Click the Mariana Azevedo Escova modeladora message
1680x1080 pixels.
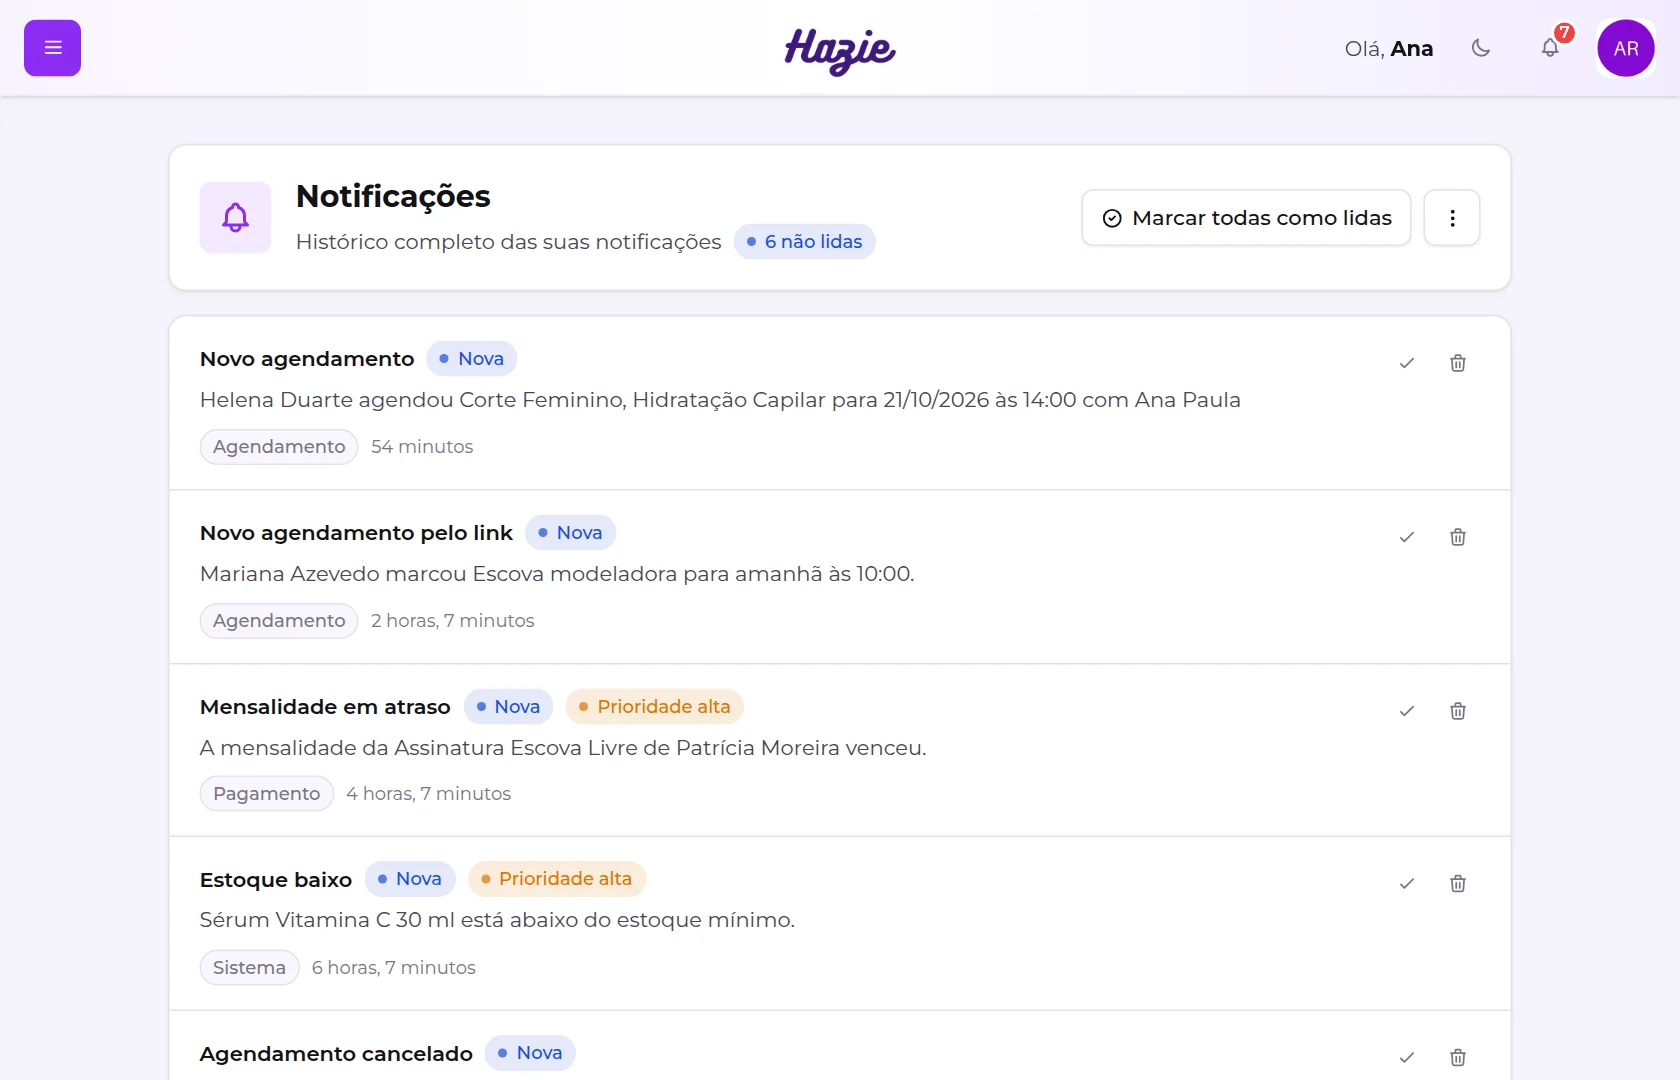tap(557, 574)
